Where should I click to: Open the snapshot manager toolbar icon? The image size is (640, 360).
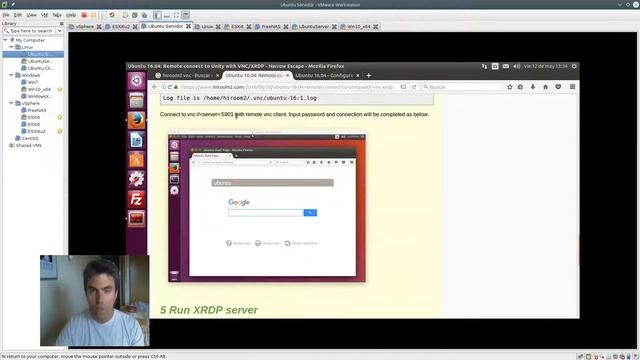tap(144, 15)
